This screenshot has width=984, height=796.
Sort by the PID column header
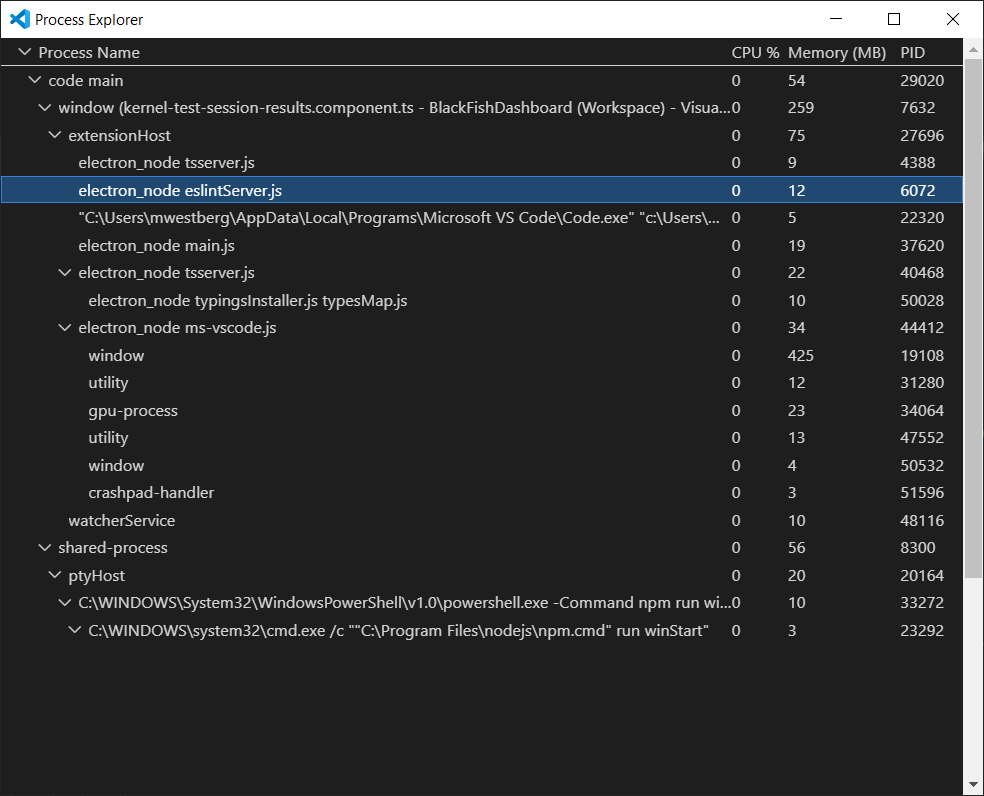pyautogui.click(x=911, y=52)
